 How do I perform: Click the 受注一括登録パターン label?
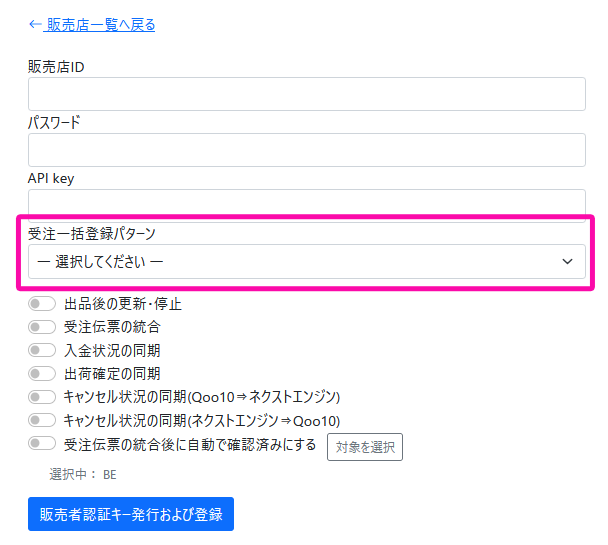click(x=92, y=234)
